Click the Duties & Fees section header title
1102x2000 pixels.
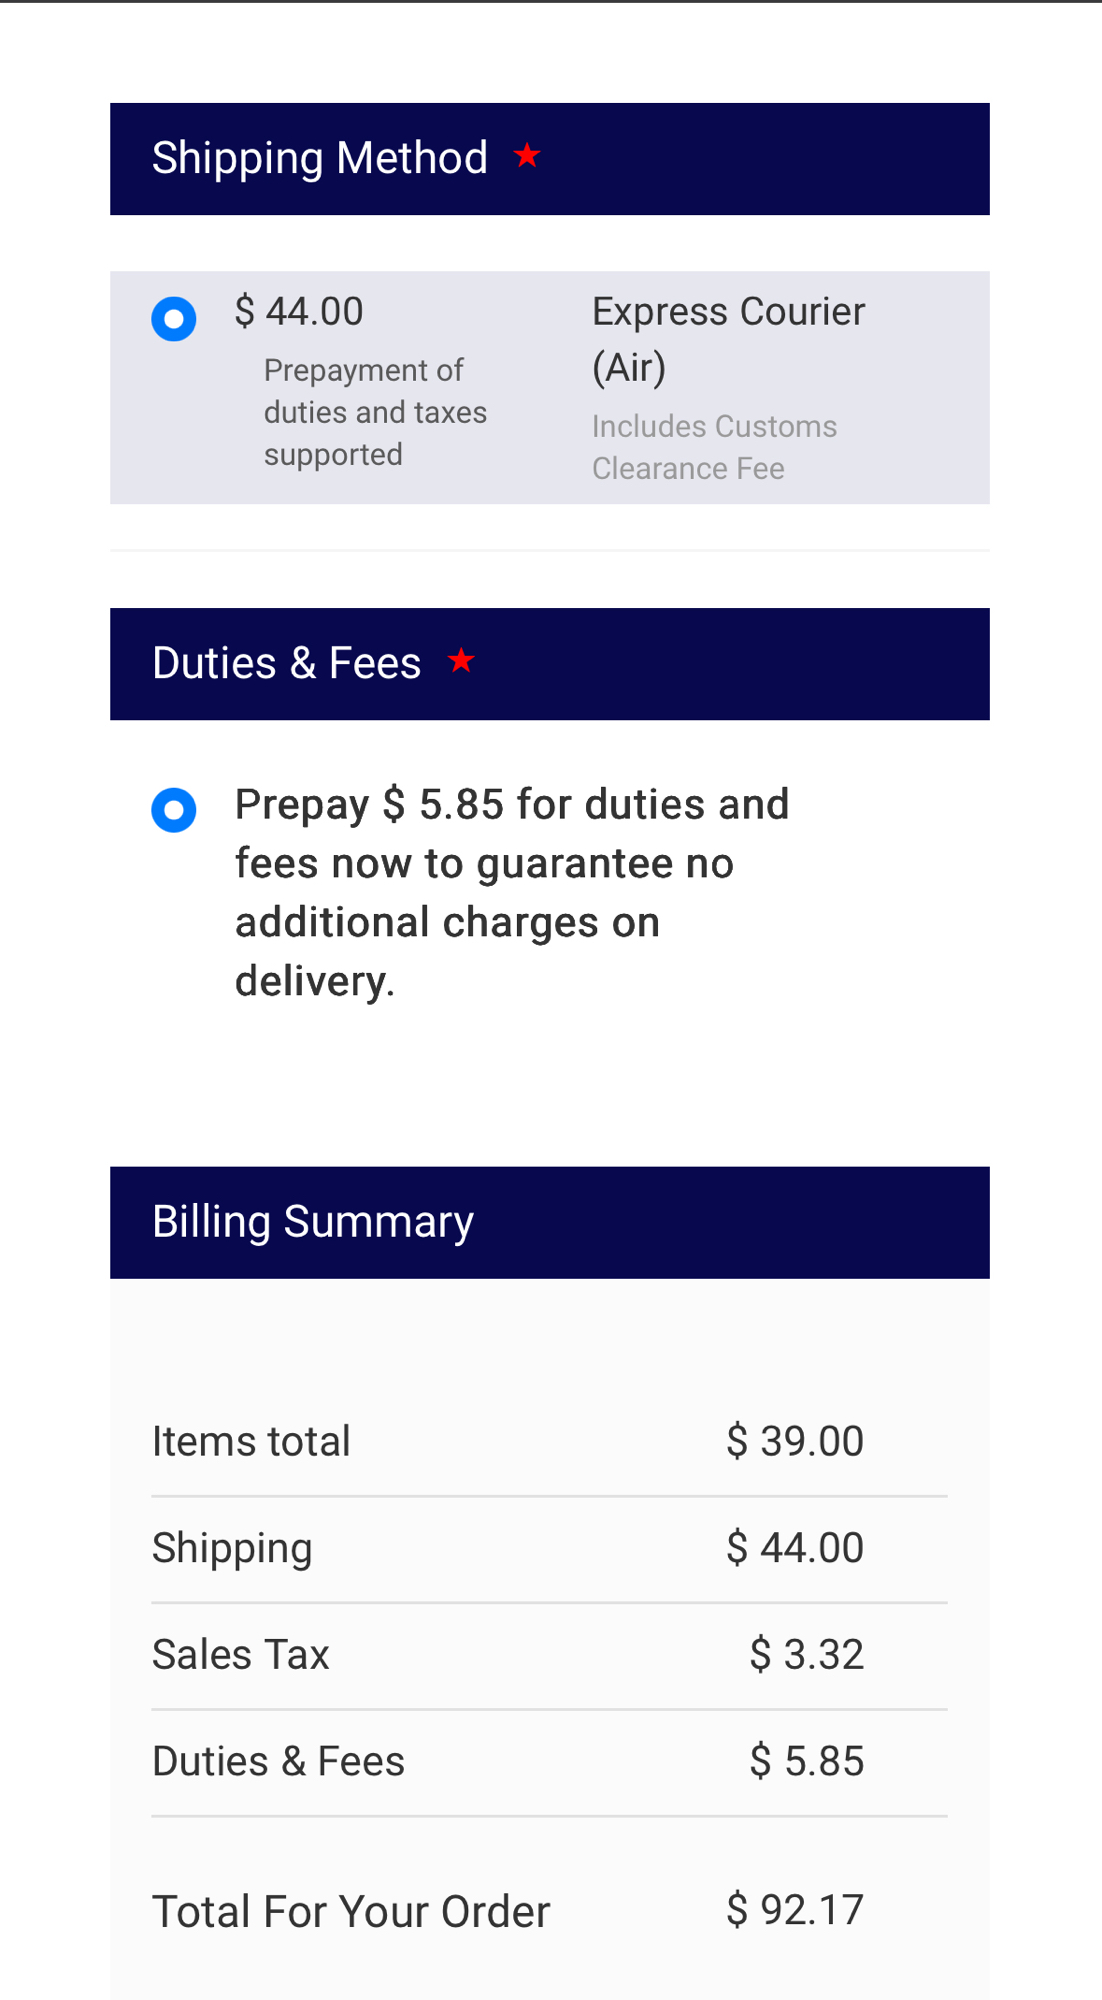[287, 663]
